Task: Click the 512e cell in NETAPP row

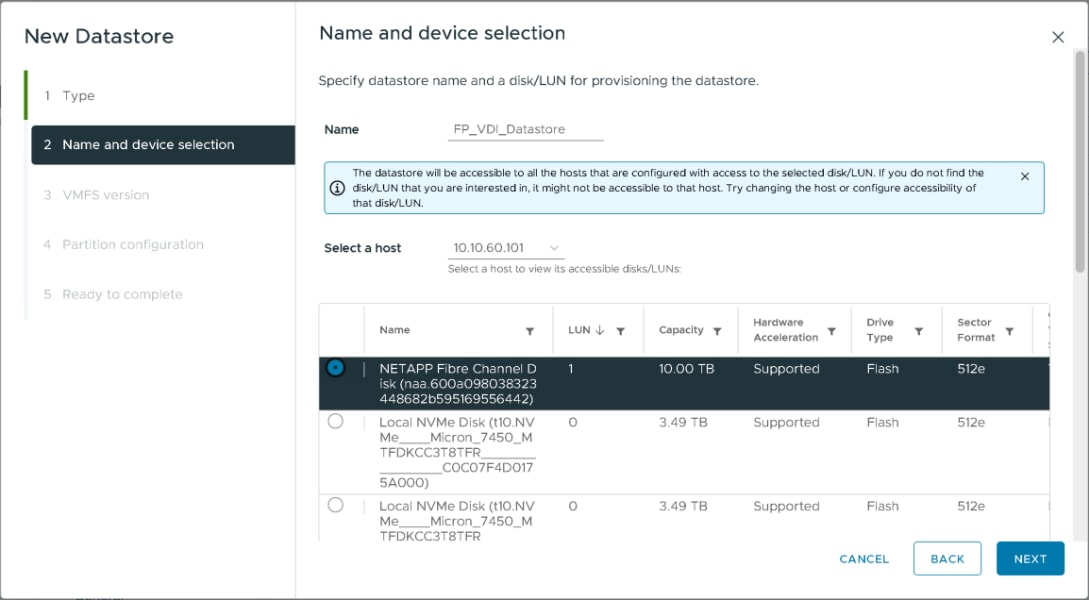Action: (971, 369)
